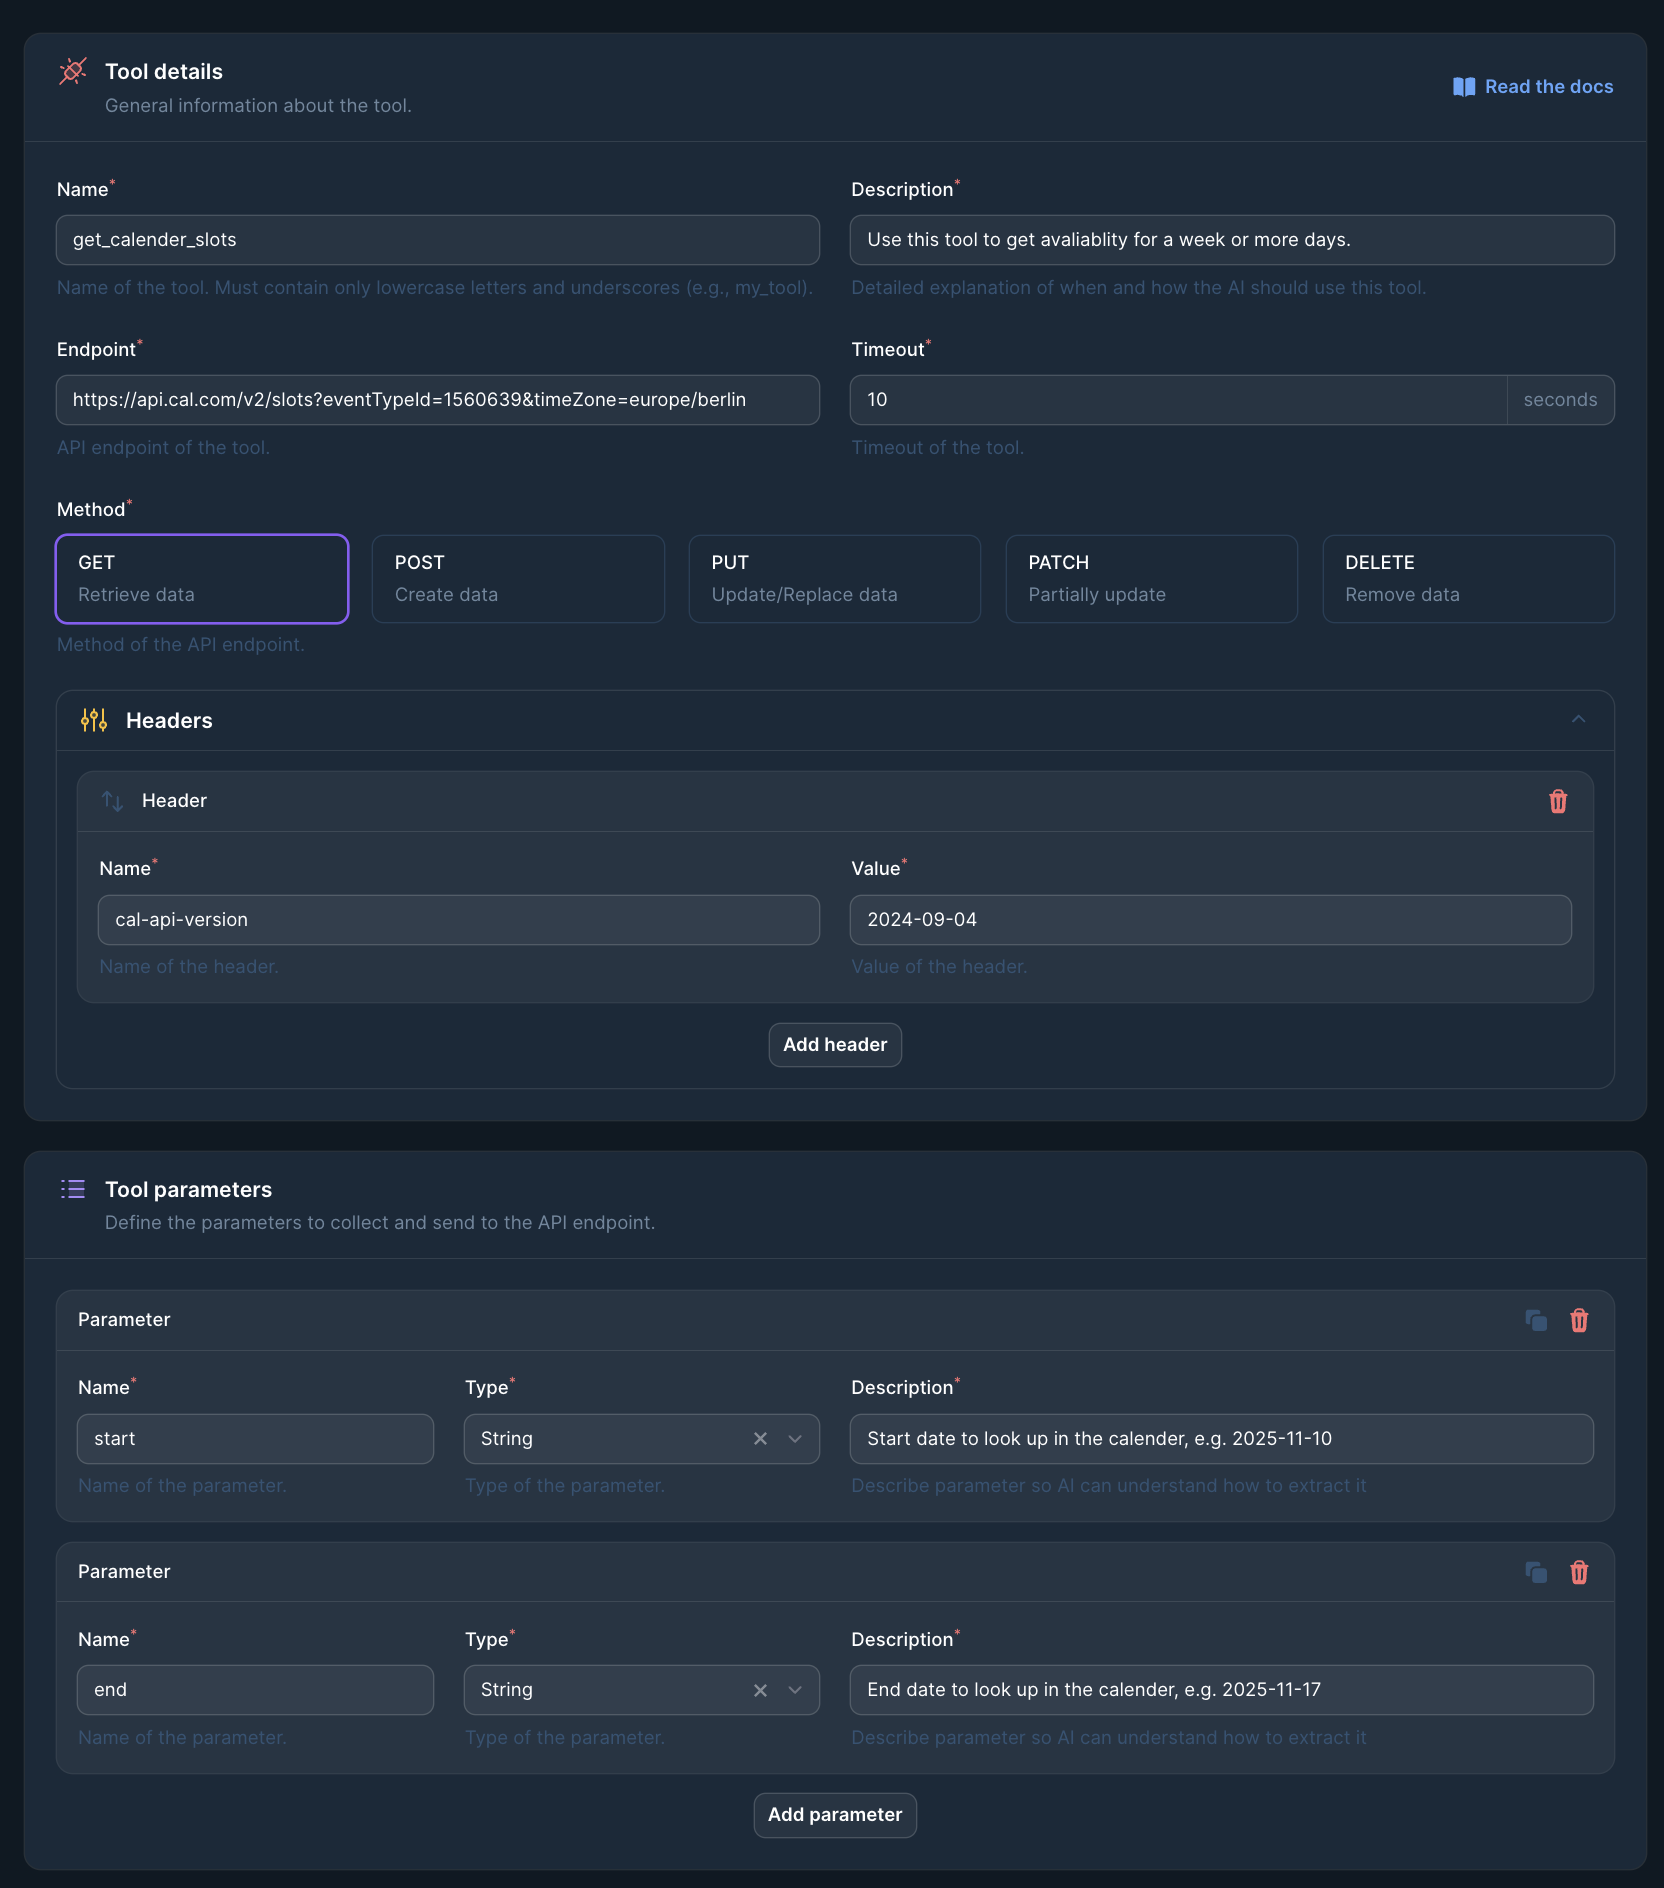Duplicate the start parameter
This screenshot has width=1664, height=1888.
(x=1536, y=1320)
